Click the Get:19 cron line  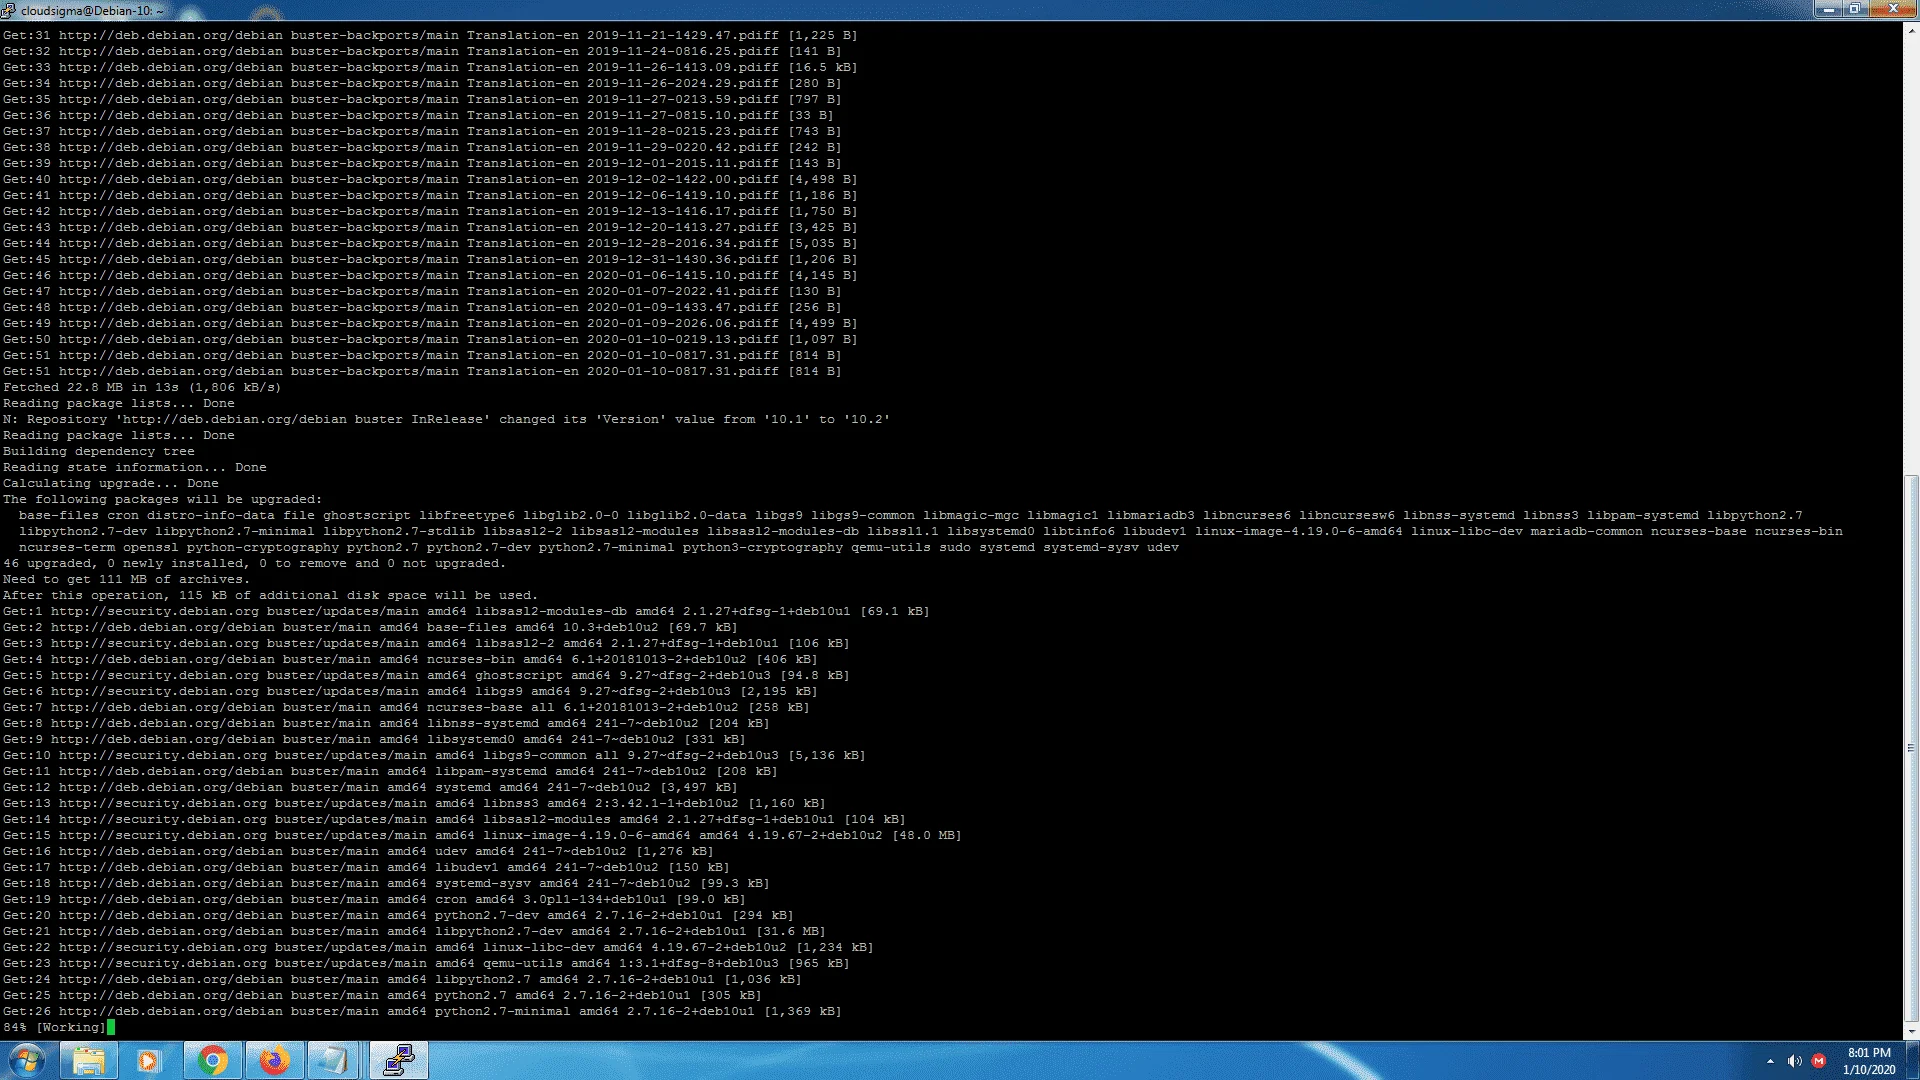coord(374,899)
